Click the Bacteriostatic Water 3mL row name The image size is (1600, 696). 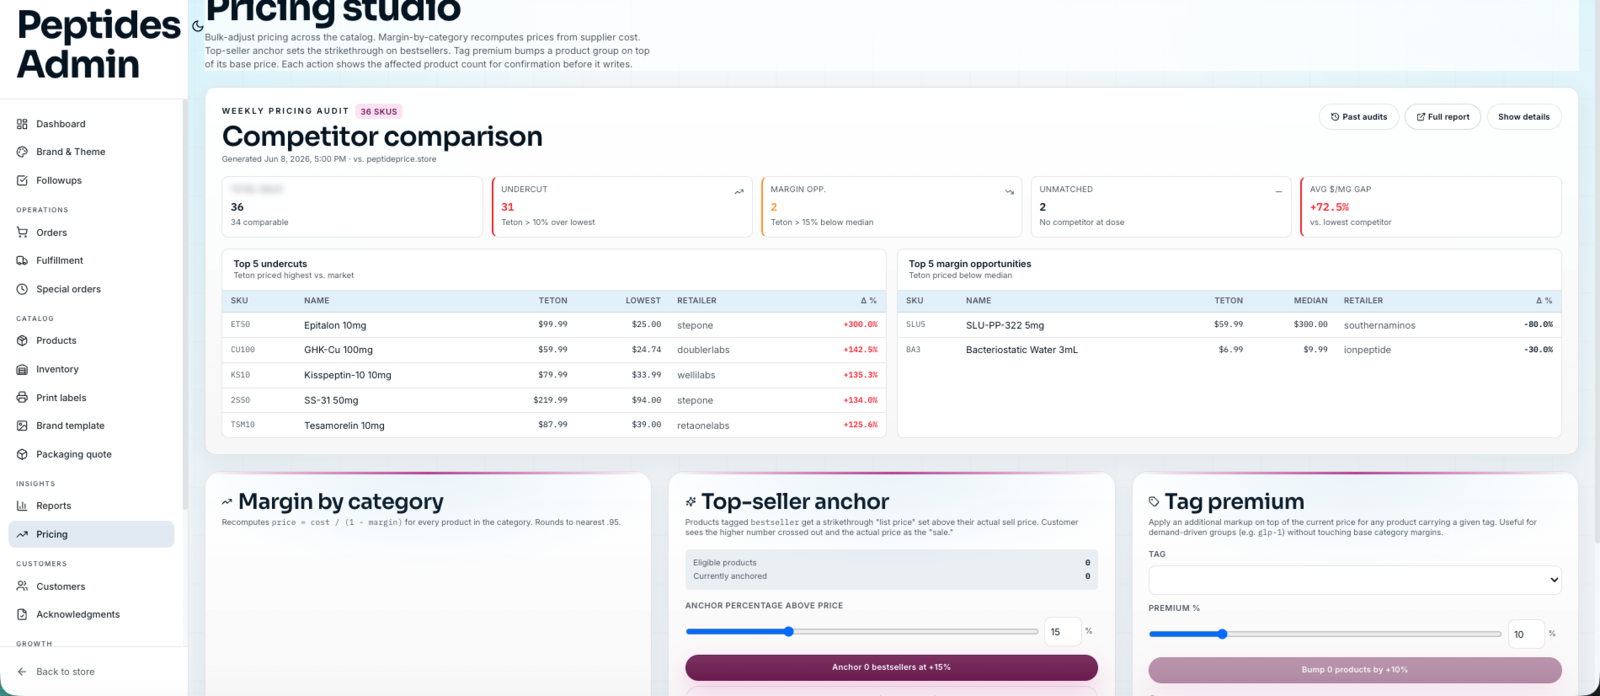point(1022,350)
